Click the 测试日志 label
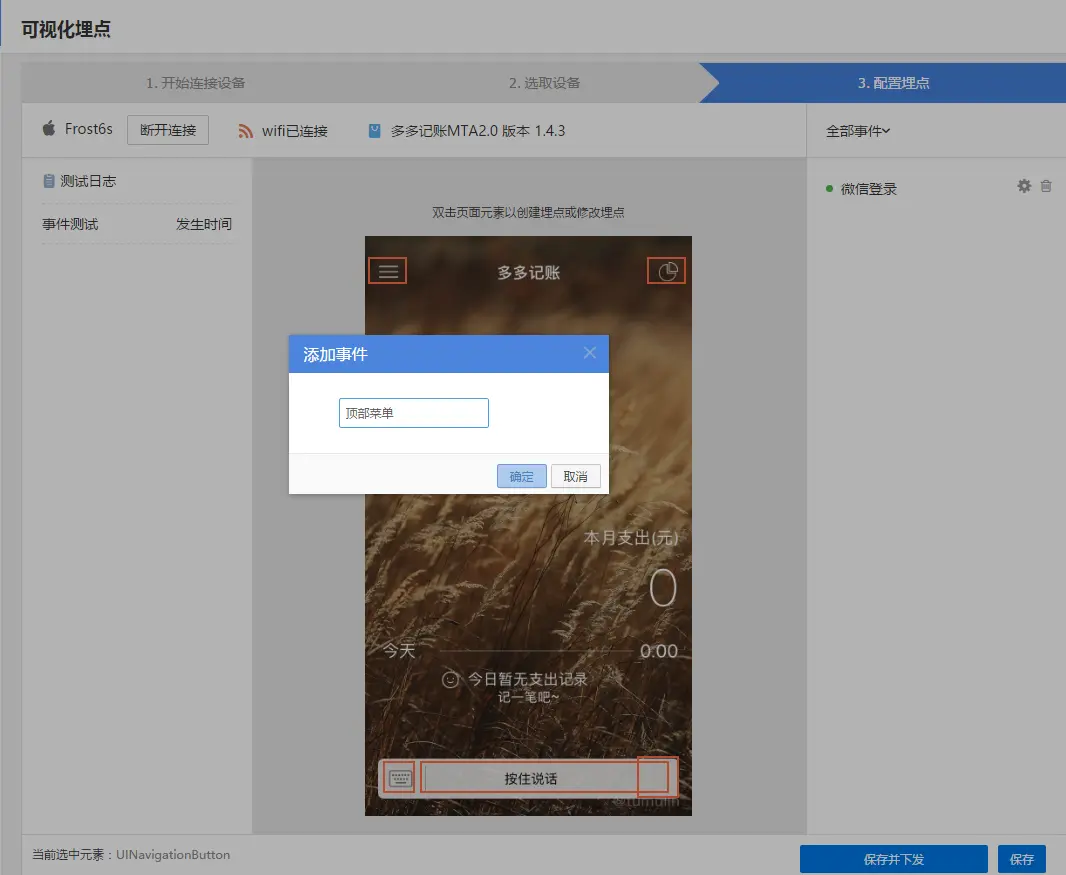 pos(88,181)
